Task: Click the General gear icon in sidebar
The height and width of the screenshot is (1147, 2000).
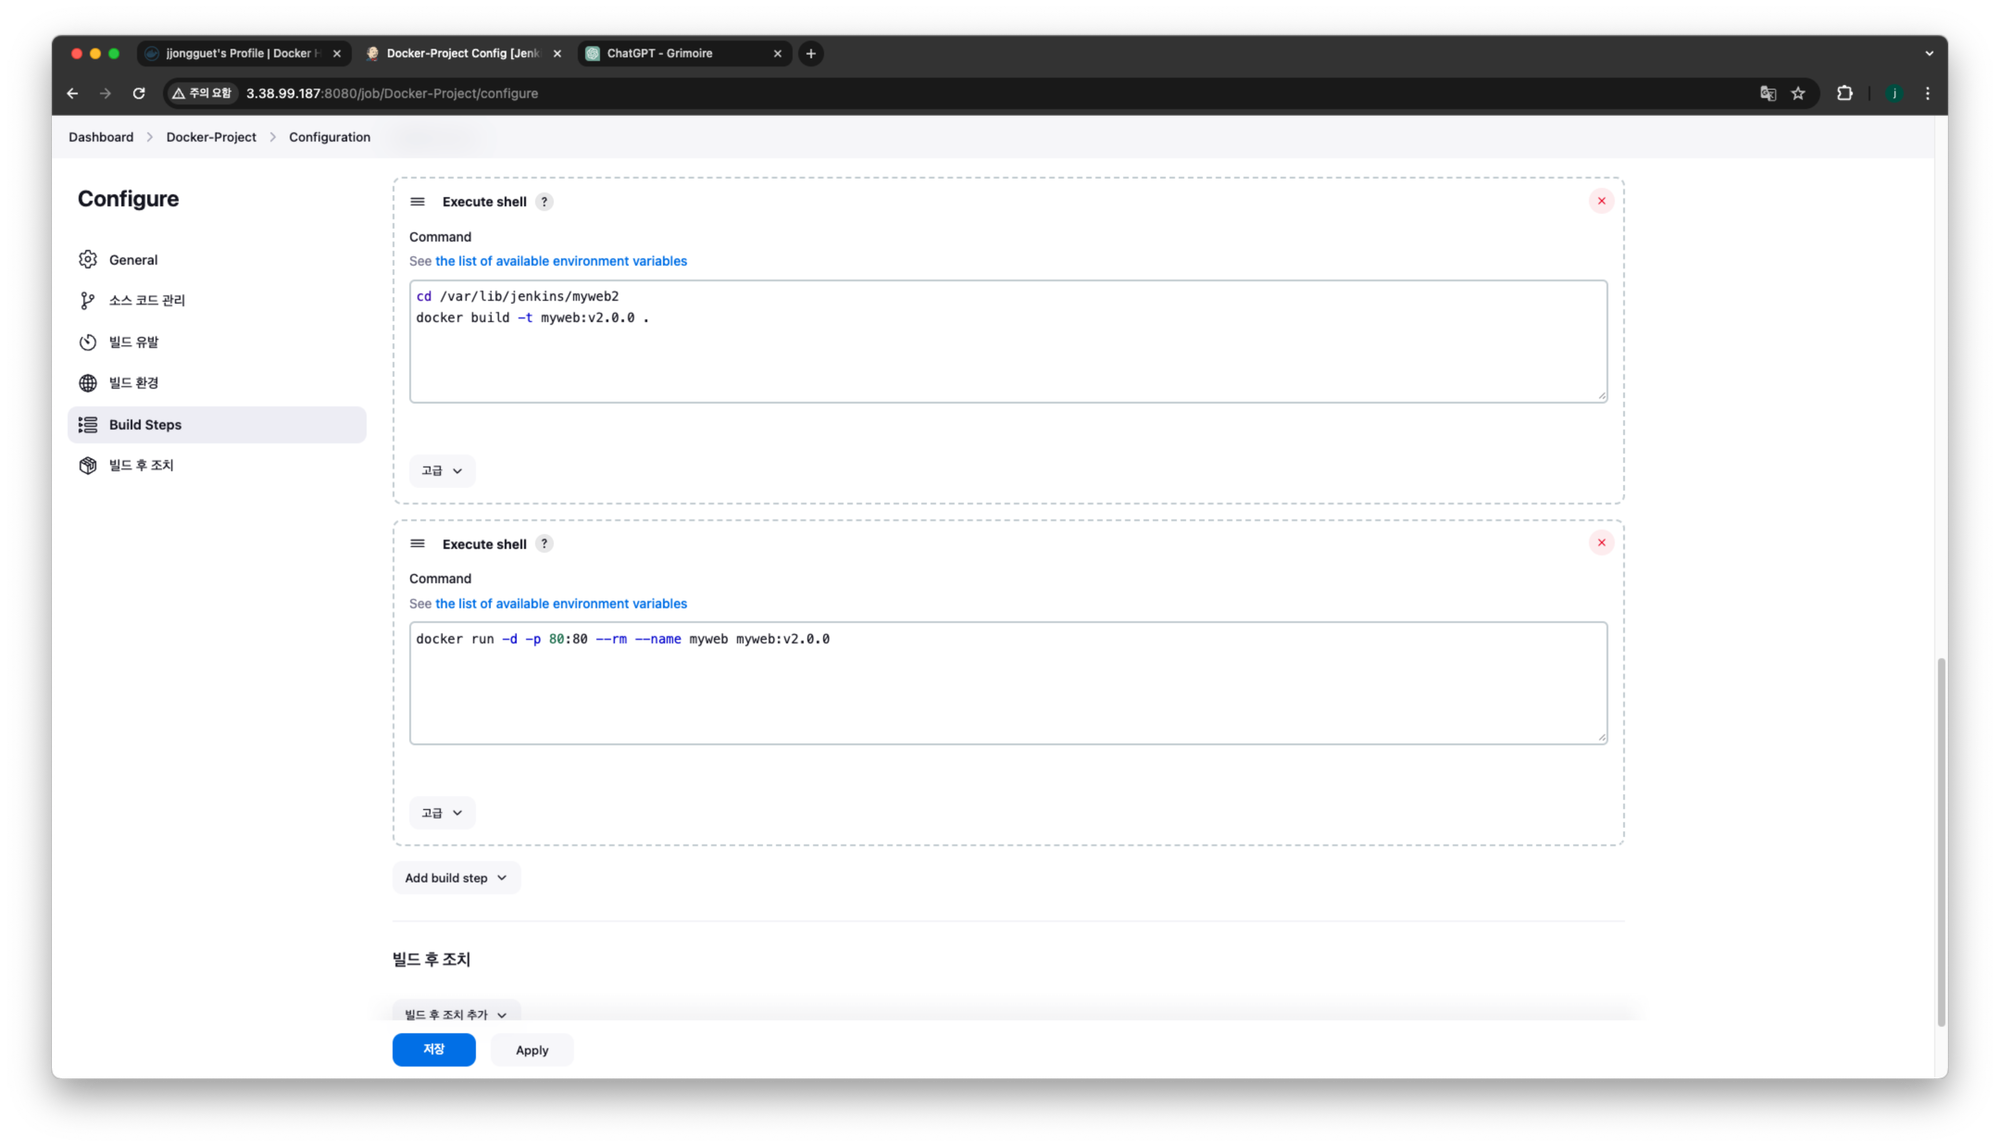Action: tap(88, 260)
